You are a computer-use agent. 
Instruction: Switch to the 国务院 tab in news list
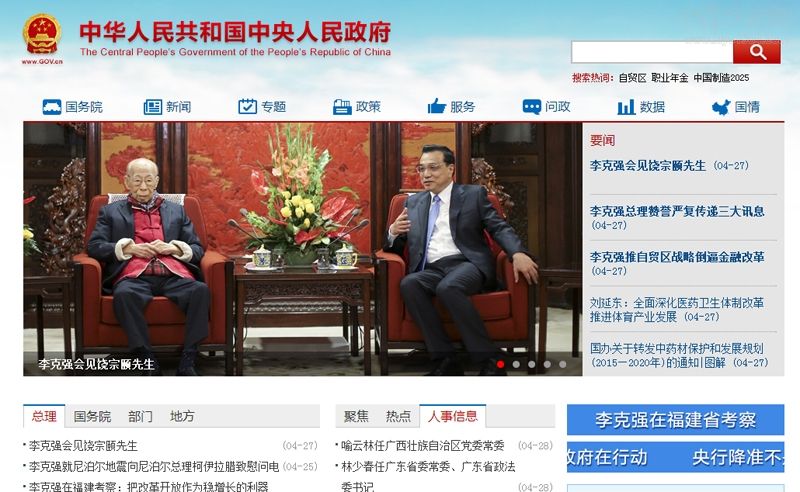pyautogui.click(x=92, y=416)
